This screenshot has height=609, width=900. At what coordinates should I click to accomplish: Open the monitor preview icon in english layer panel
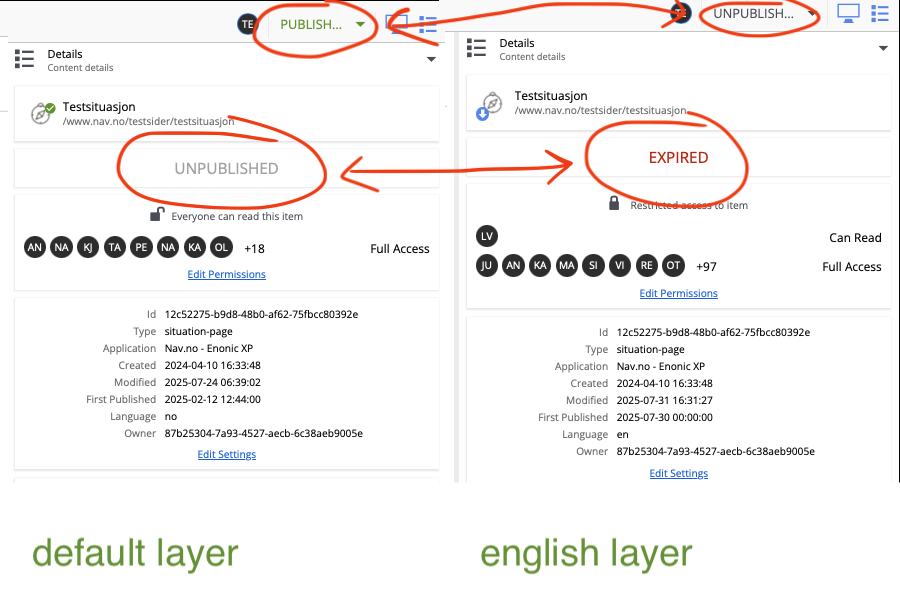pyautogui.click(x=848, y=13)
